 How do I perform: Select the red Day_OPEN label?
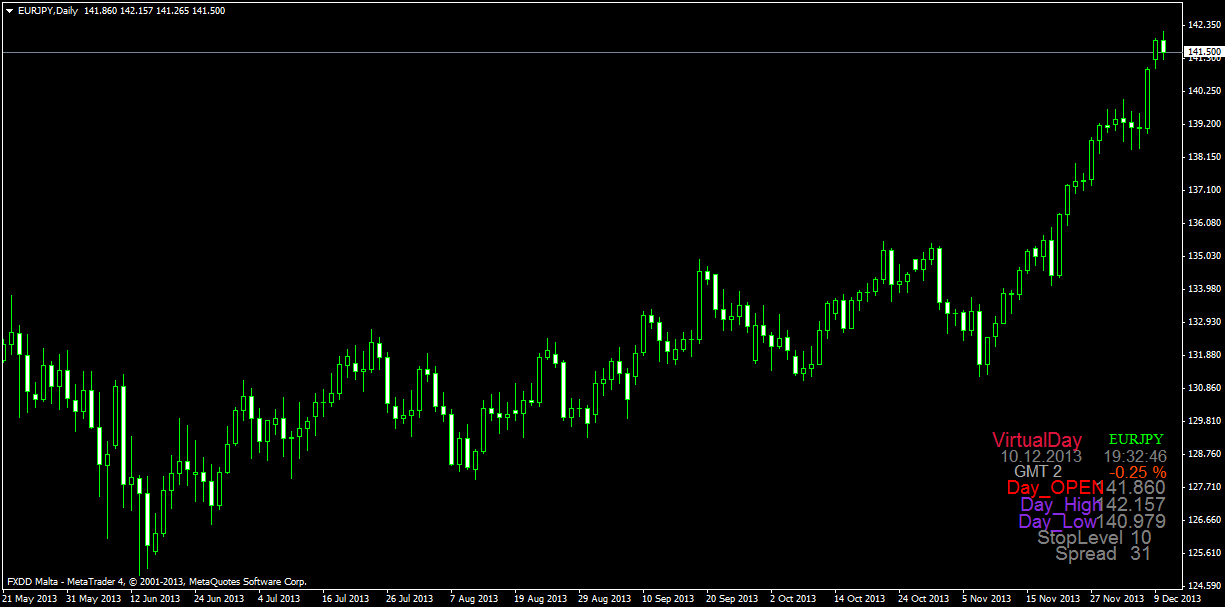1050,487
